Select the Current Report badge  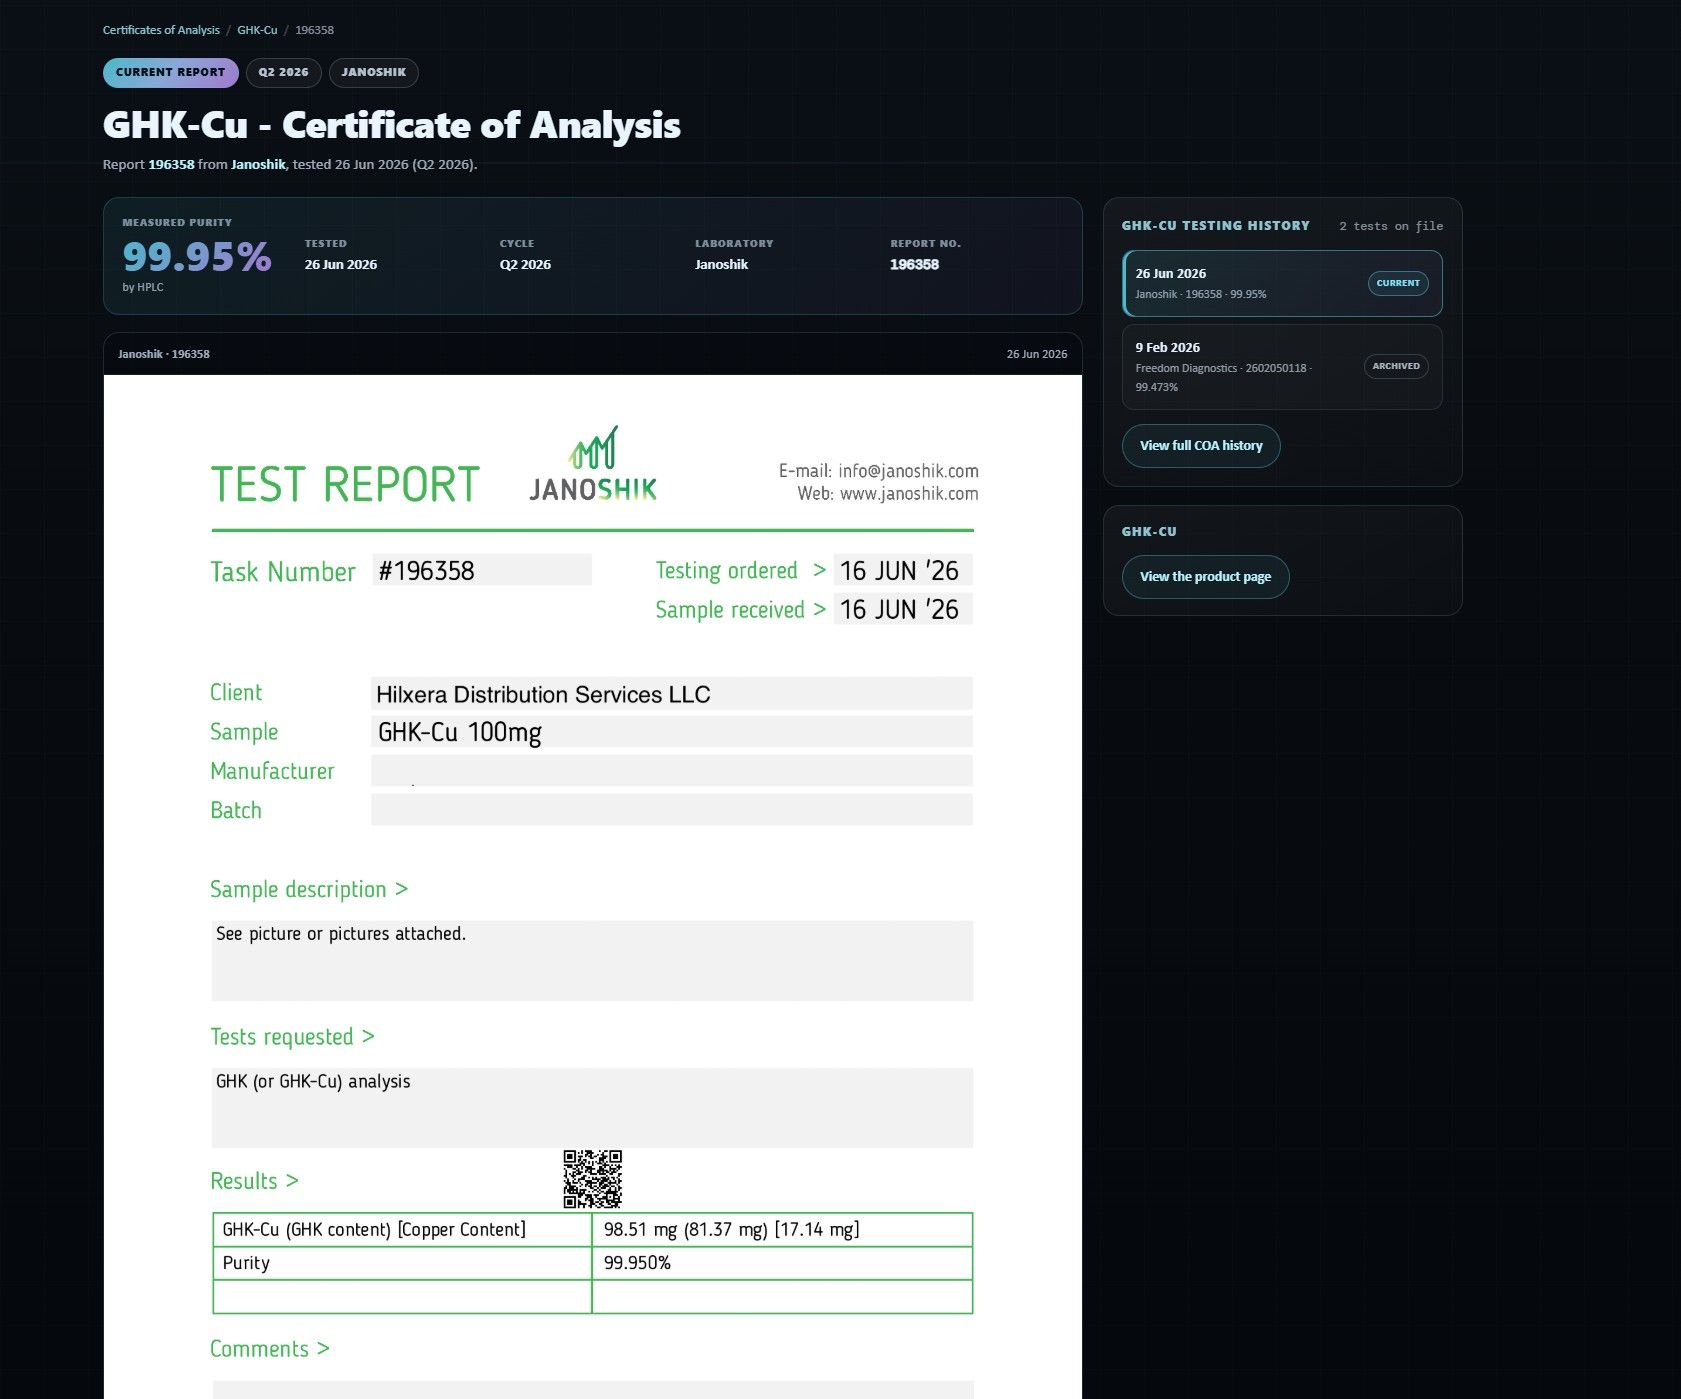(x=171, y=72)
